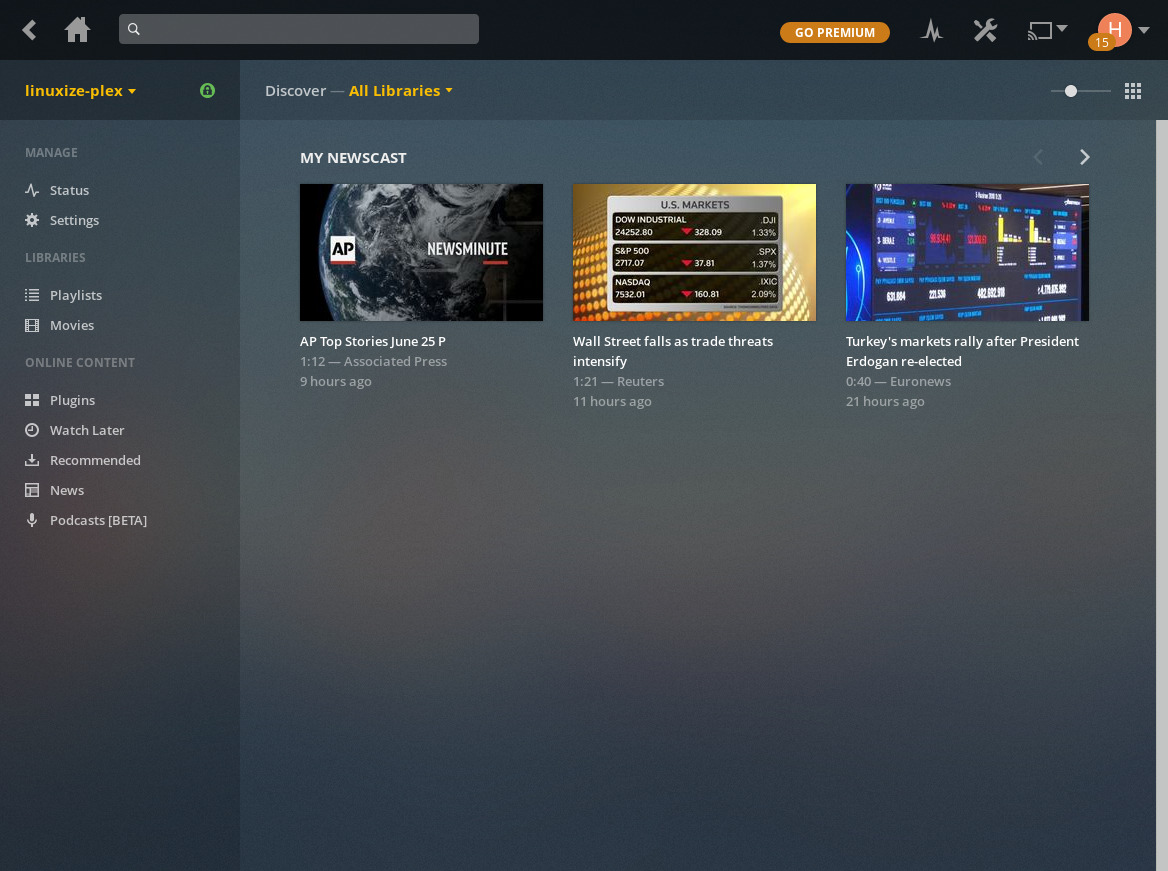Viewport: 1168px width, 871px height.
Task: Open Status in the sidebar
Action: point(69,190)
